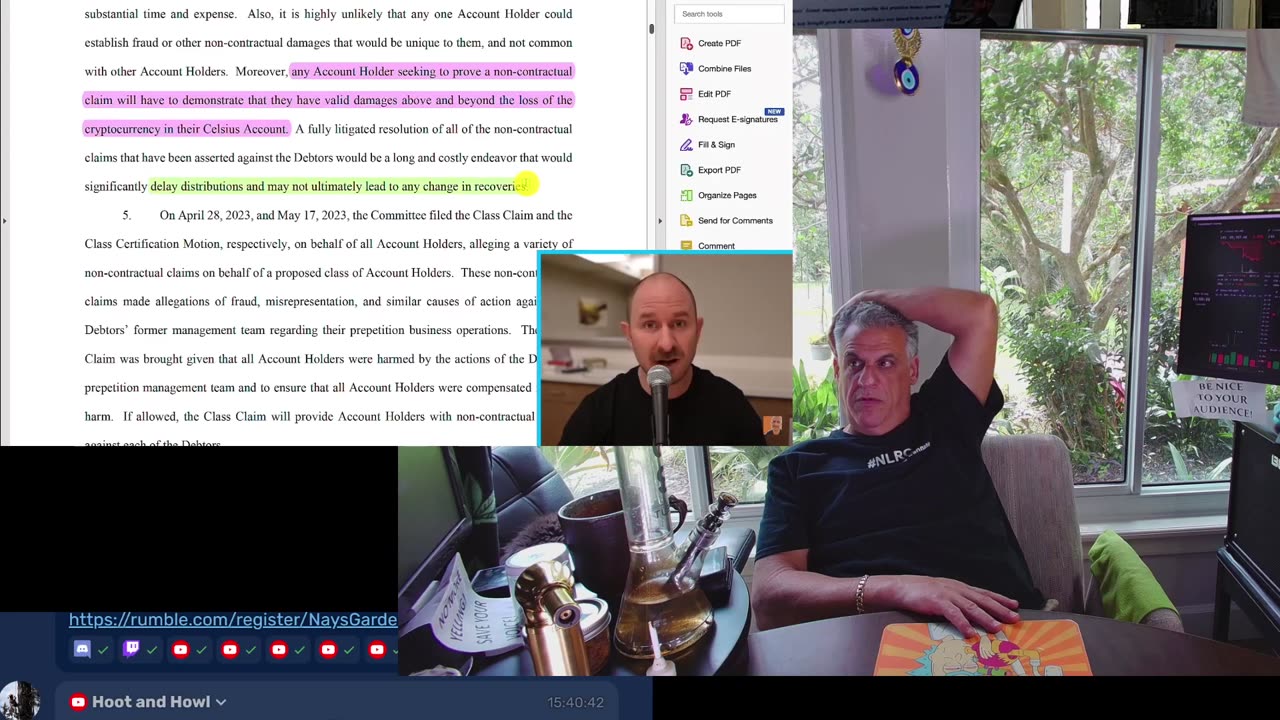Collapse the tools pane with the arrow
1280x720 pixels.
[x=659, y=220]
